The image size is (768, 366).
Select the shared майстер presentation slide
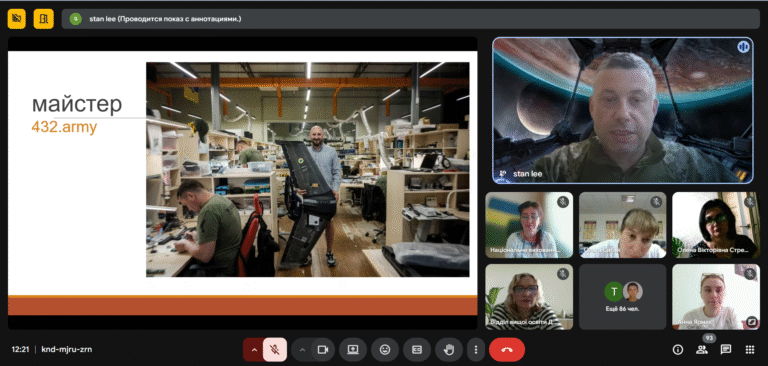(242, 183)
